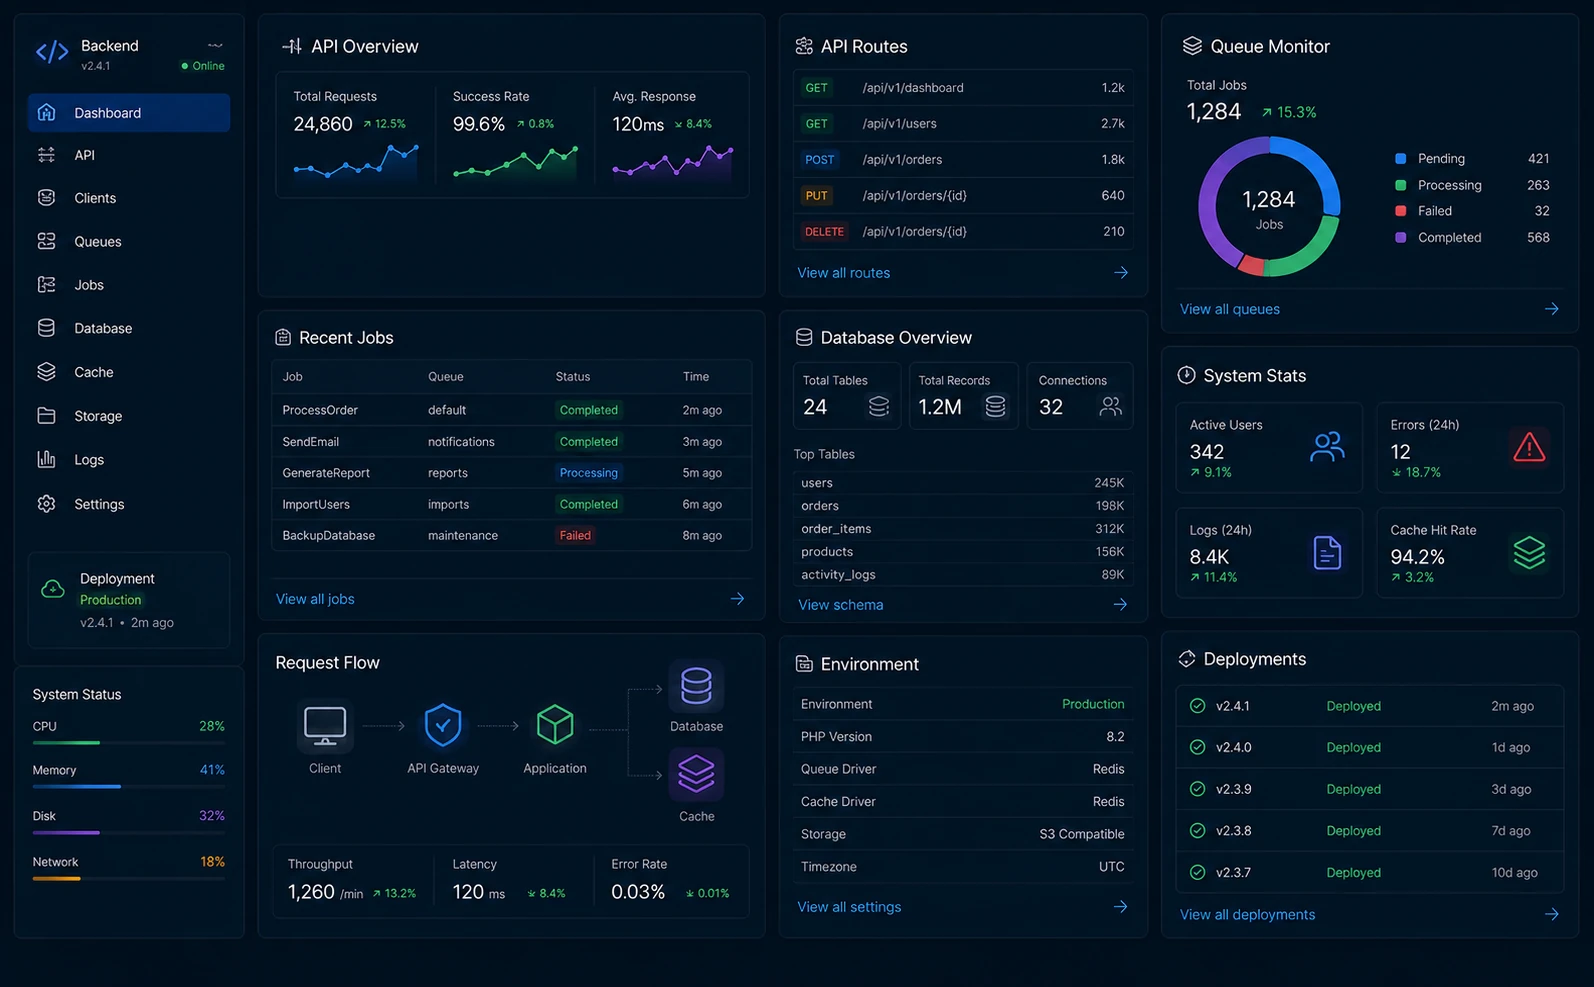
Task: Click the Backend code logo icon
Action: coord(52,52)
